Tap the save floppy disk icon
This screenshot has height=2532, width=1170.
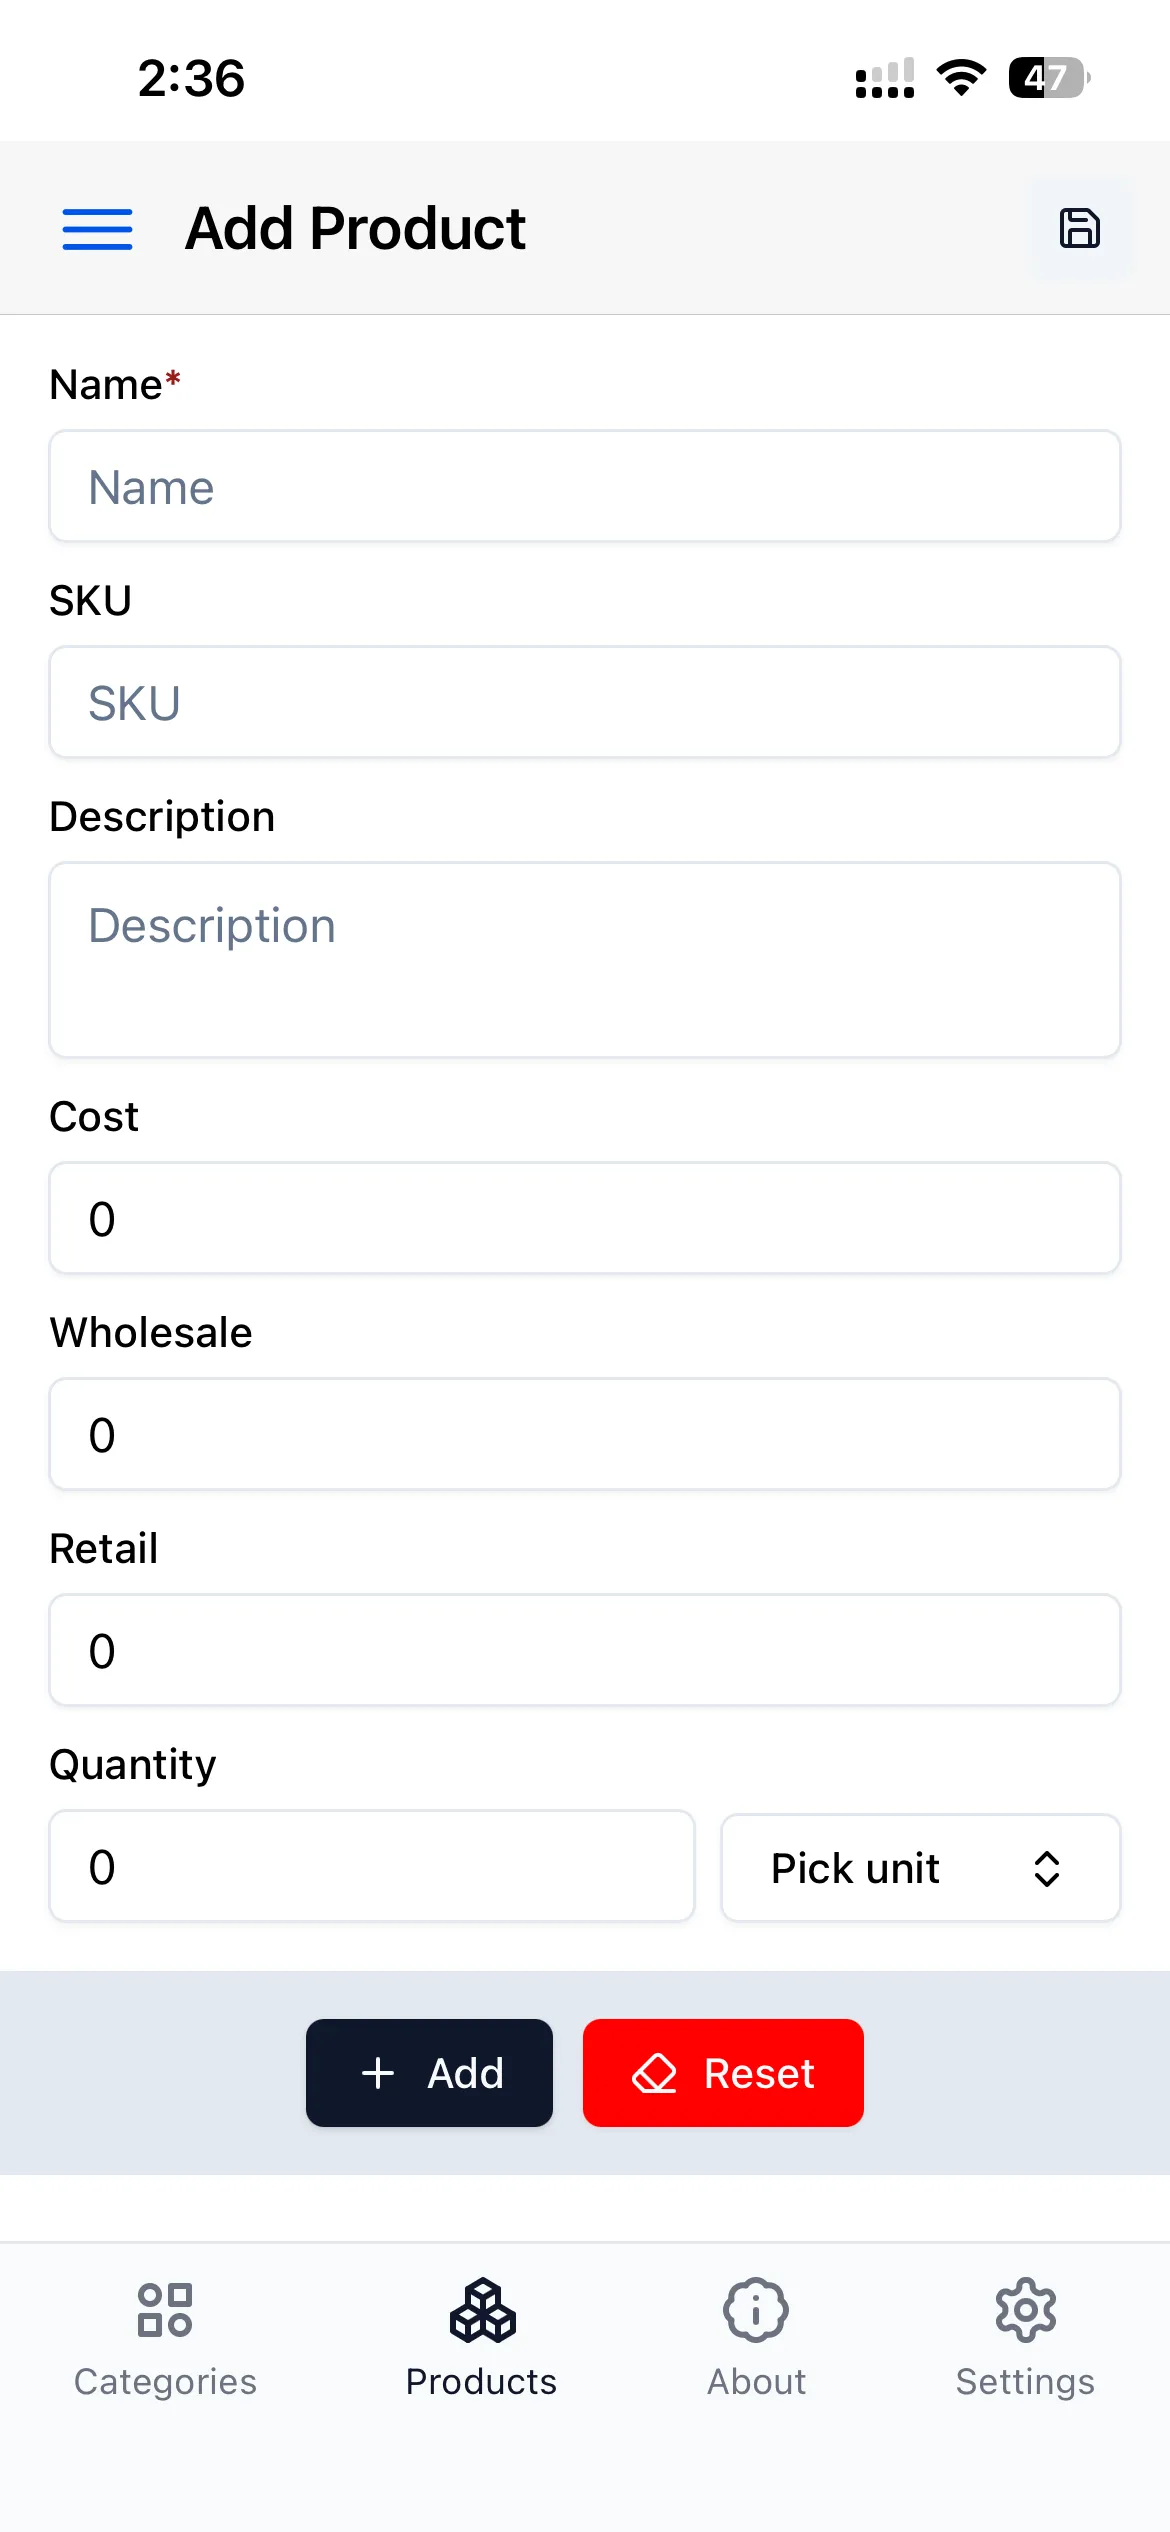(x=1080, y=228)
